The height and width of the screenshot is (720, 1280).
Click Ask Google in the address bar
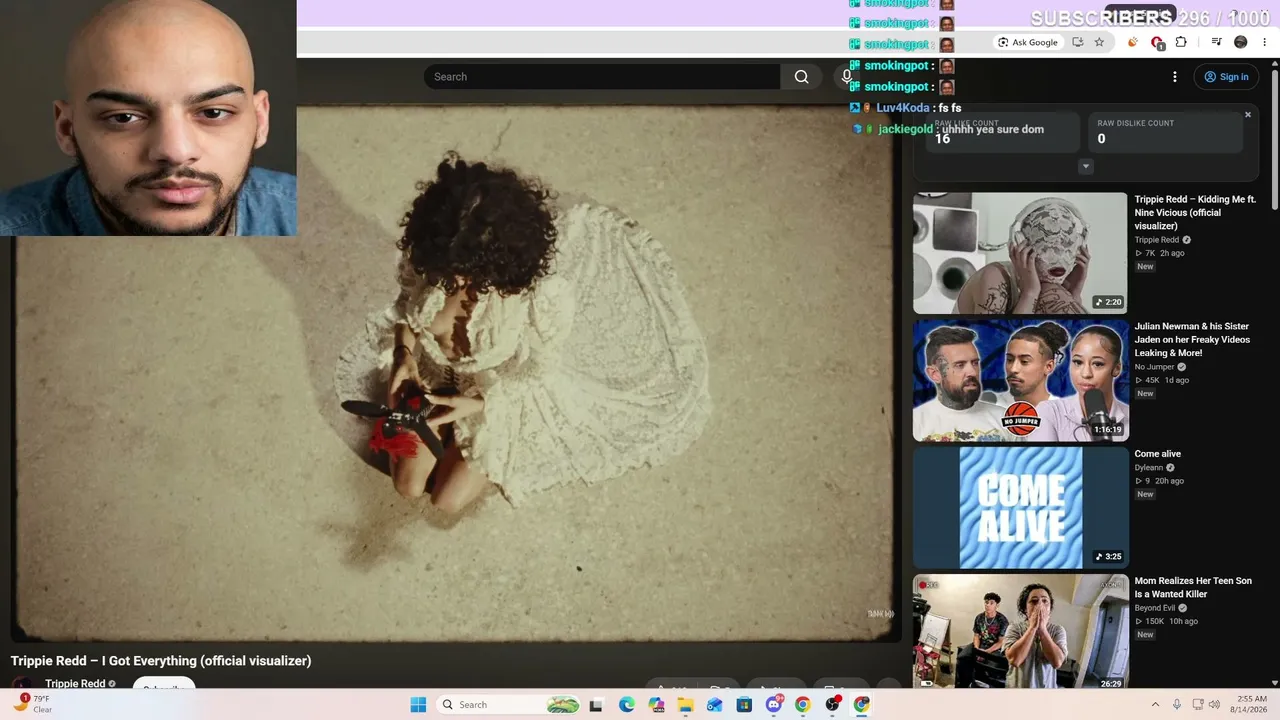tap(1028, 42)
